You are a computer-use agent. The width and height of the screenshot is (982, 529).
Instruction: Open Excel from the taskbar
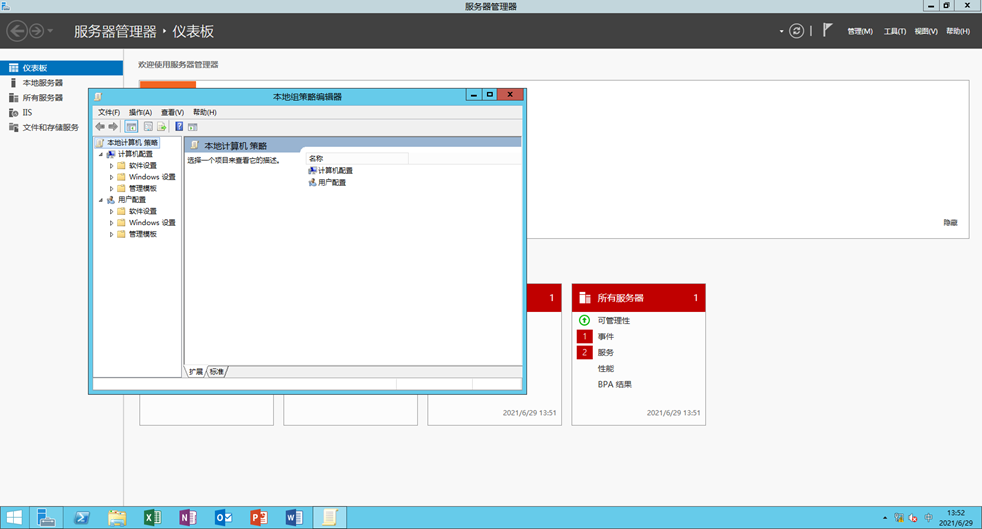(x=152, y=517)
